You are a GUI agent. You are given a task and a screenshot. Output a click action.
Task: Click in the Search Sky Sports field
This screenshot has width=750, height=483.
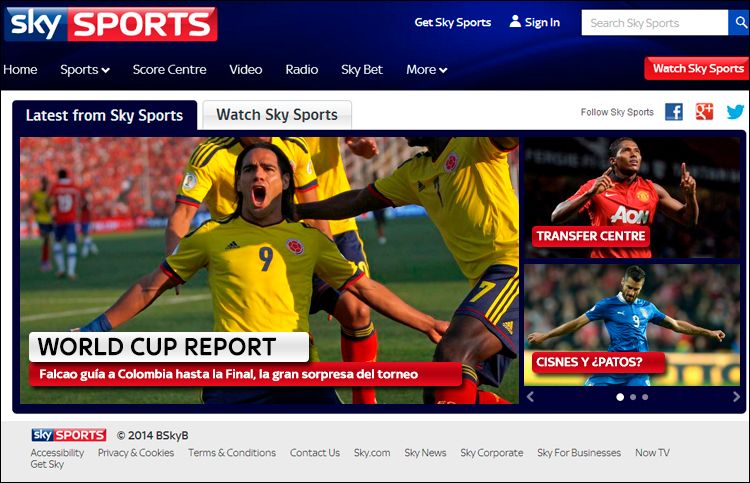[x=654, y=22]
